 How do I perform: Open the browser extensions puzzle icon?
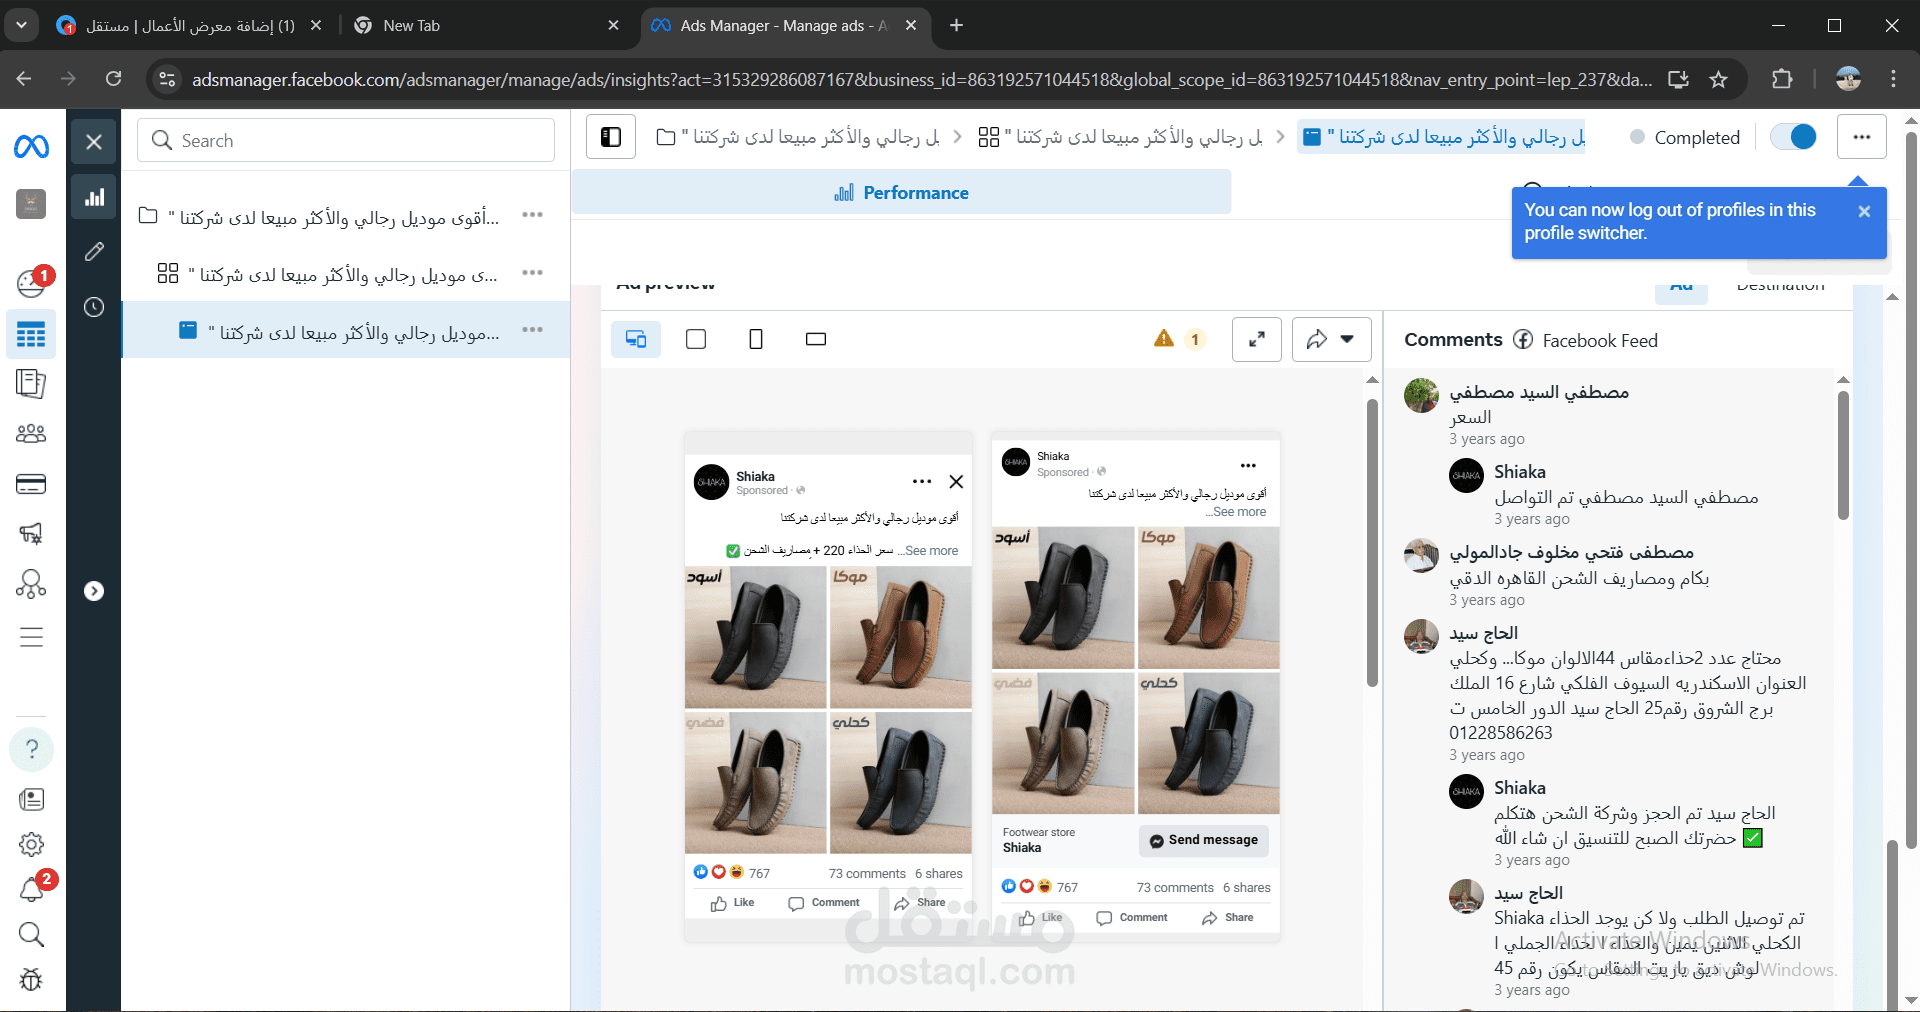(x=1782, y=79)
